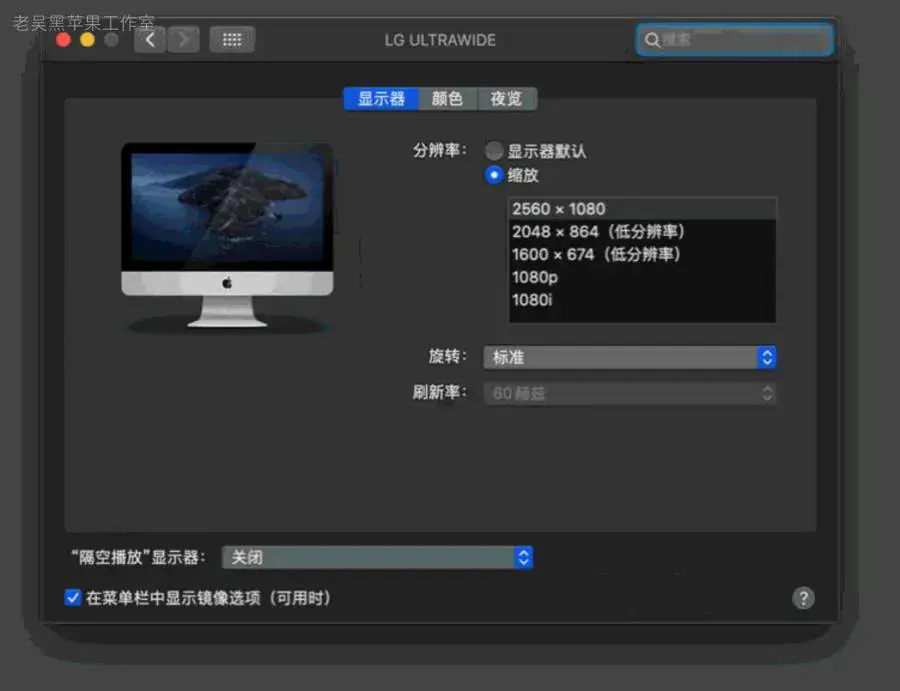Image resolution: width=900 pixels, height=691 pixels.
Task: Switch to the 颜色 tab
Action: click(448, 99)
